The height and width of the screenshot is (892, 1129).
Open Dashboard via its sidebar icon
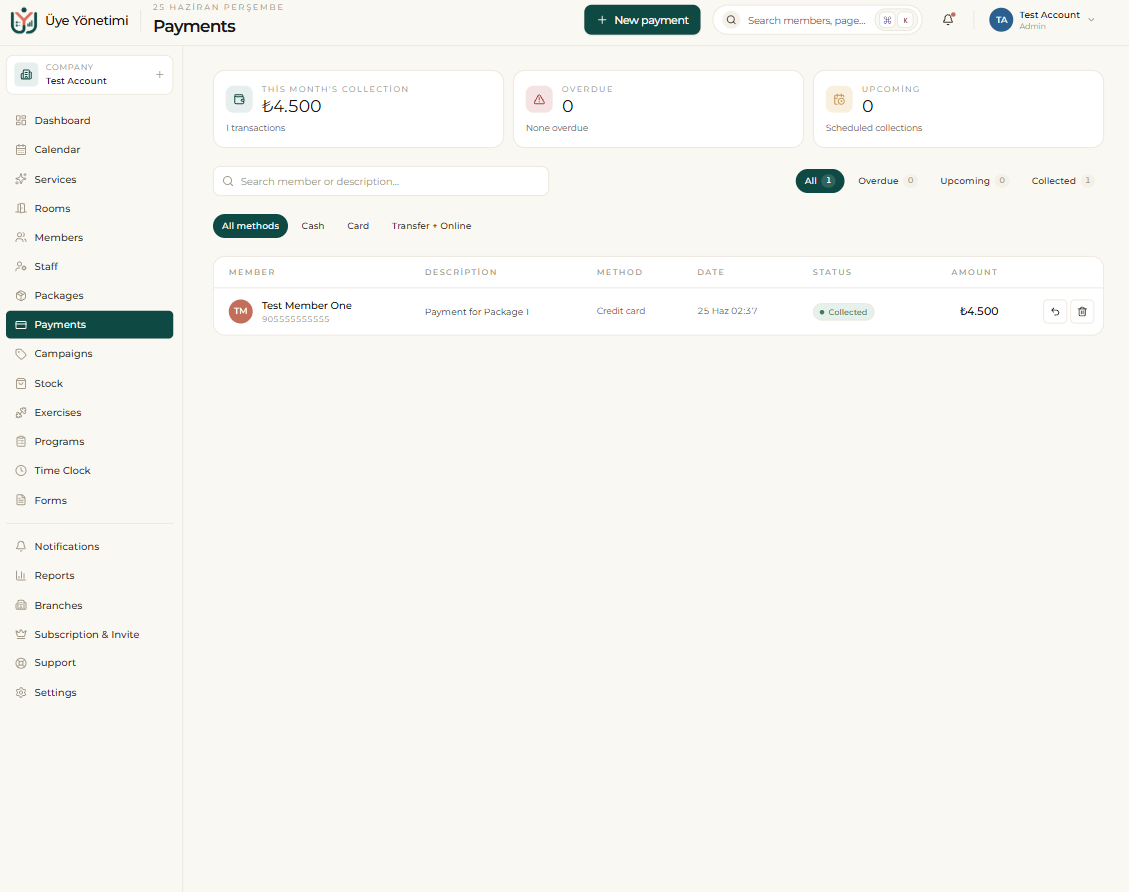pyautogui.click(x=21, y=120)
